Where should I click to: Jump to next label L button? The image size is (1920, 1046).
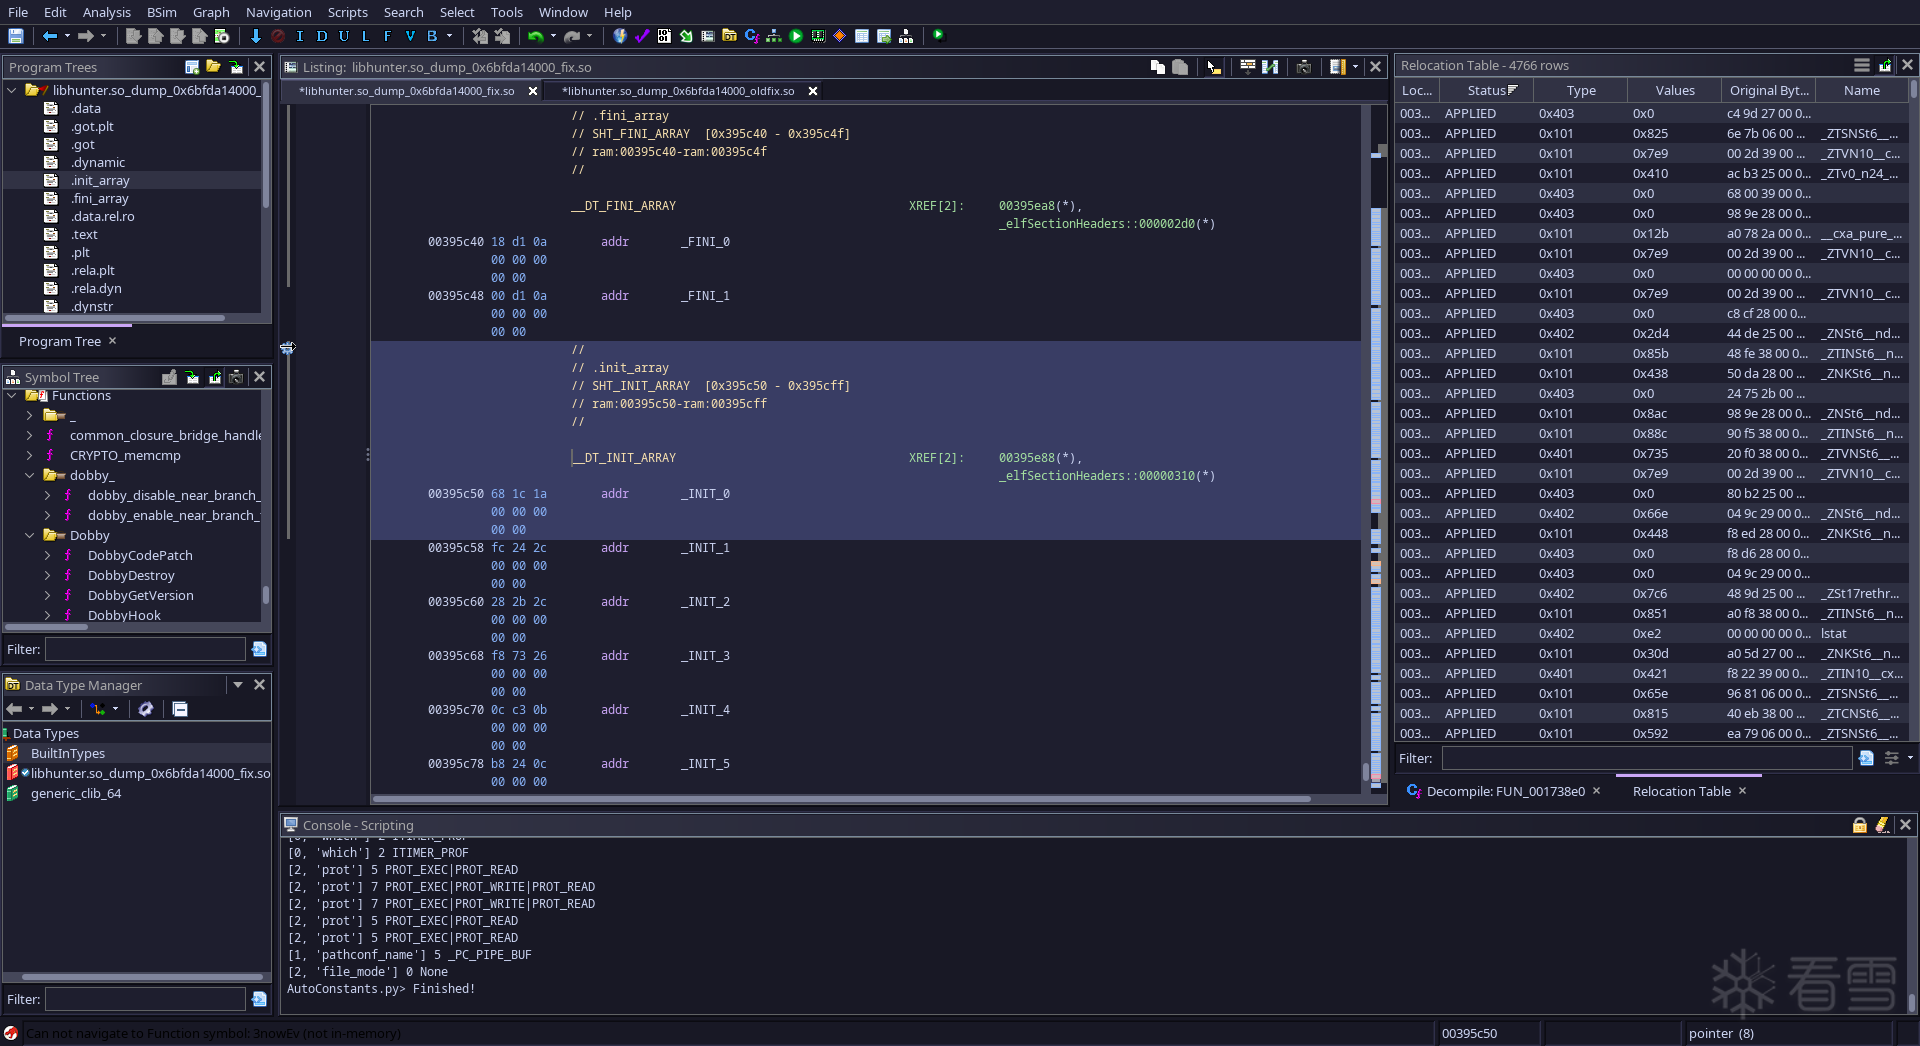366,36
